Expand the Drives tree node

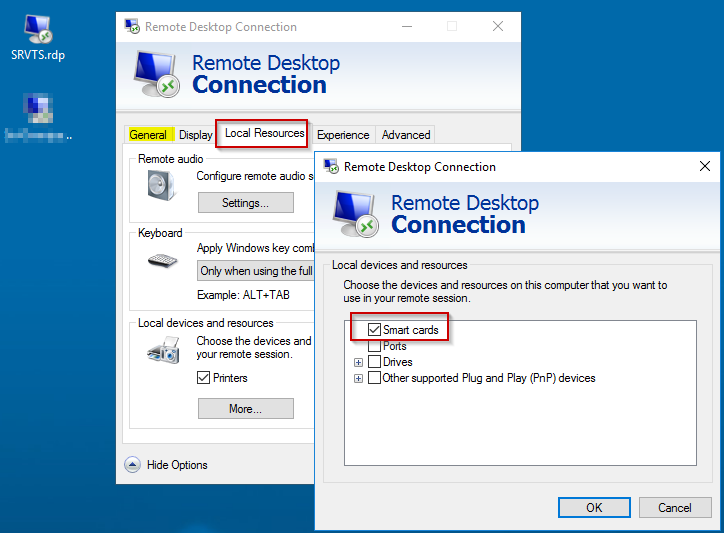click(358, 362)
